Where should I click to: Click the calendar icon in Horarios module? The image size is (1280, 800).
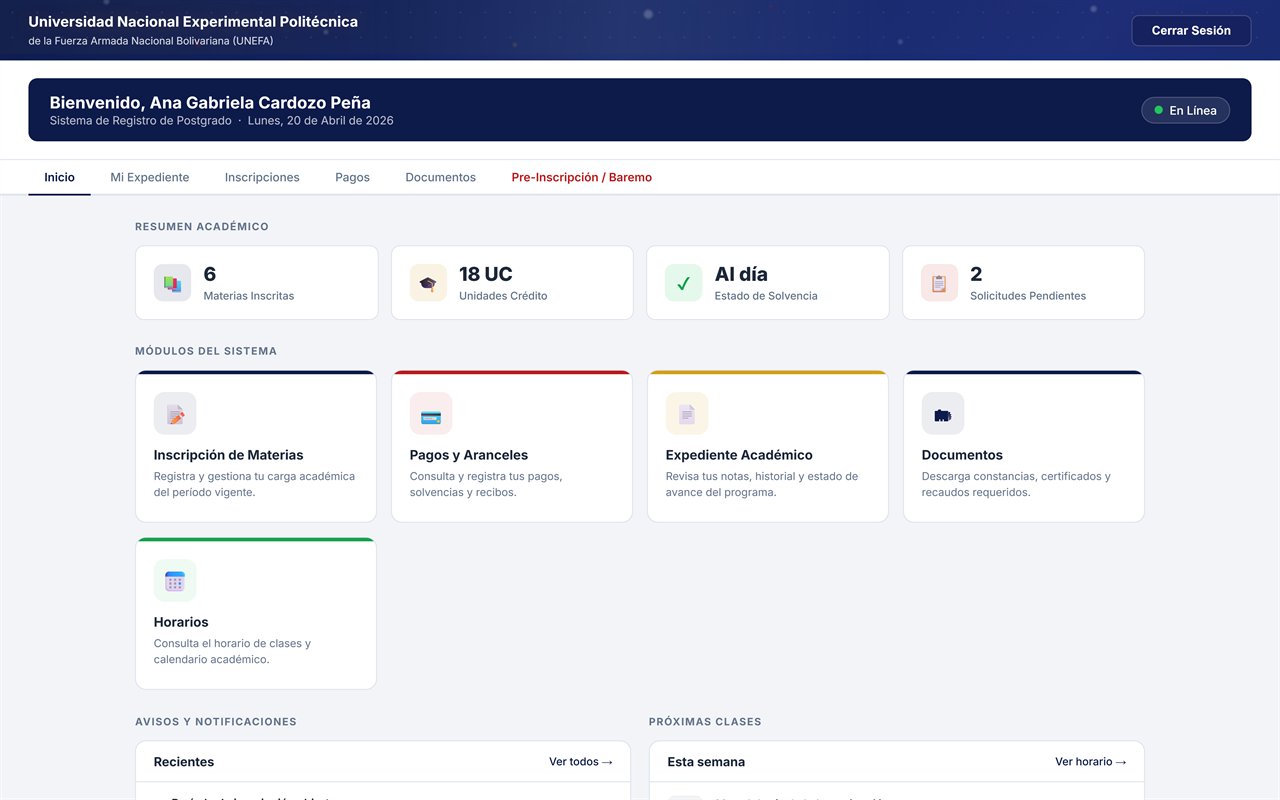[175, 580]
